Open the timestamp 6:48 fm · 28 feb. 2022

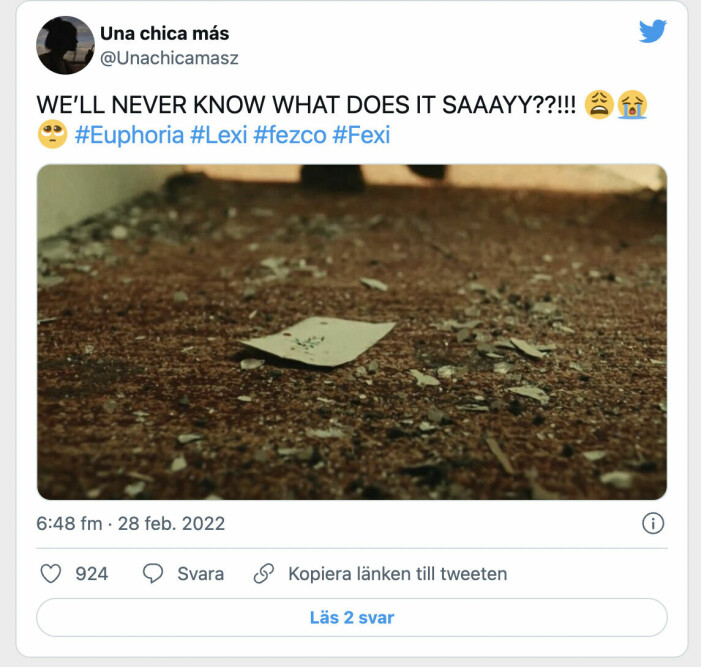[131, 523]
